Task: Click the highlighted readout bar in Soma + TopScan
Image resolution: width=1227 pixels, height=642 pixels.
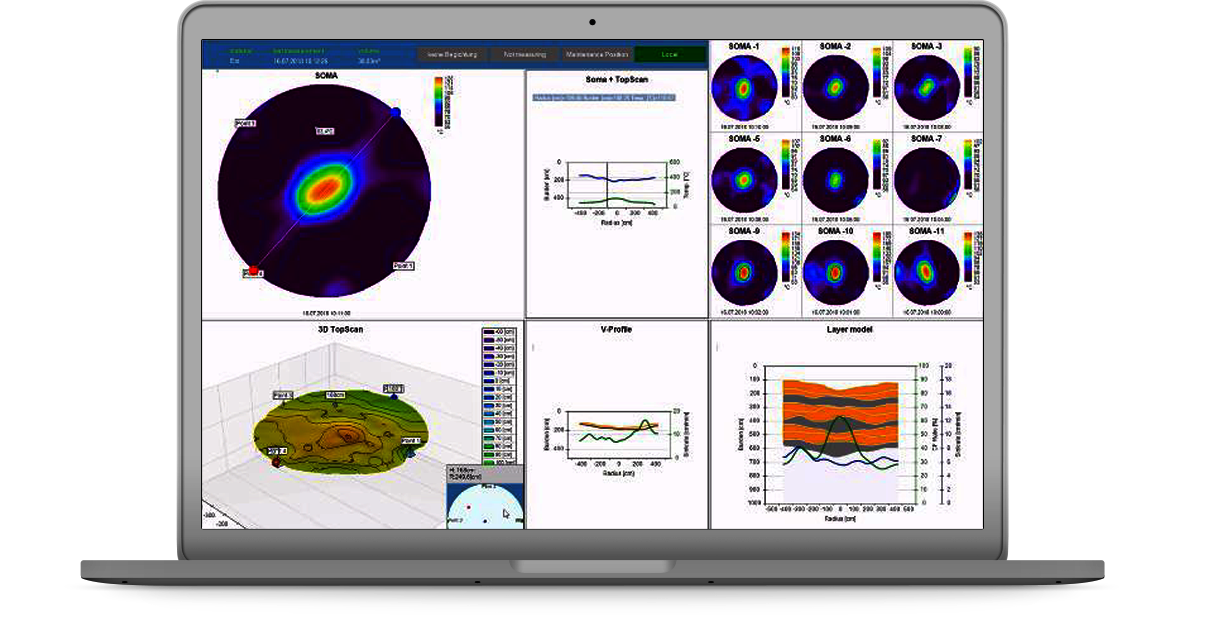Action: point(603,98)
